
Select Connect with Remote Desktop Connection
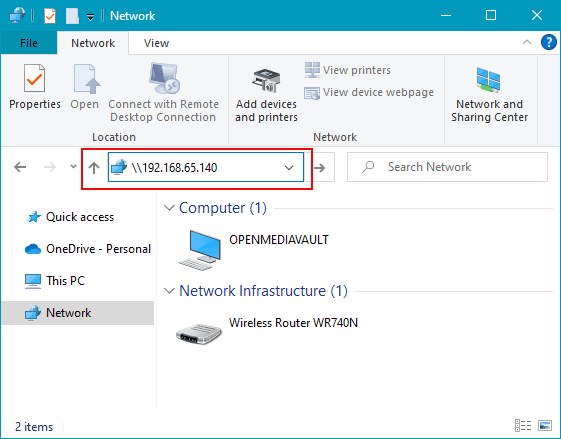pos(164,93)
